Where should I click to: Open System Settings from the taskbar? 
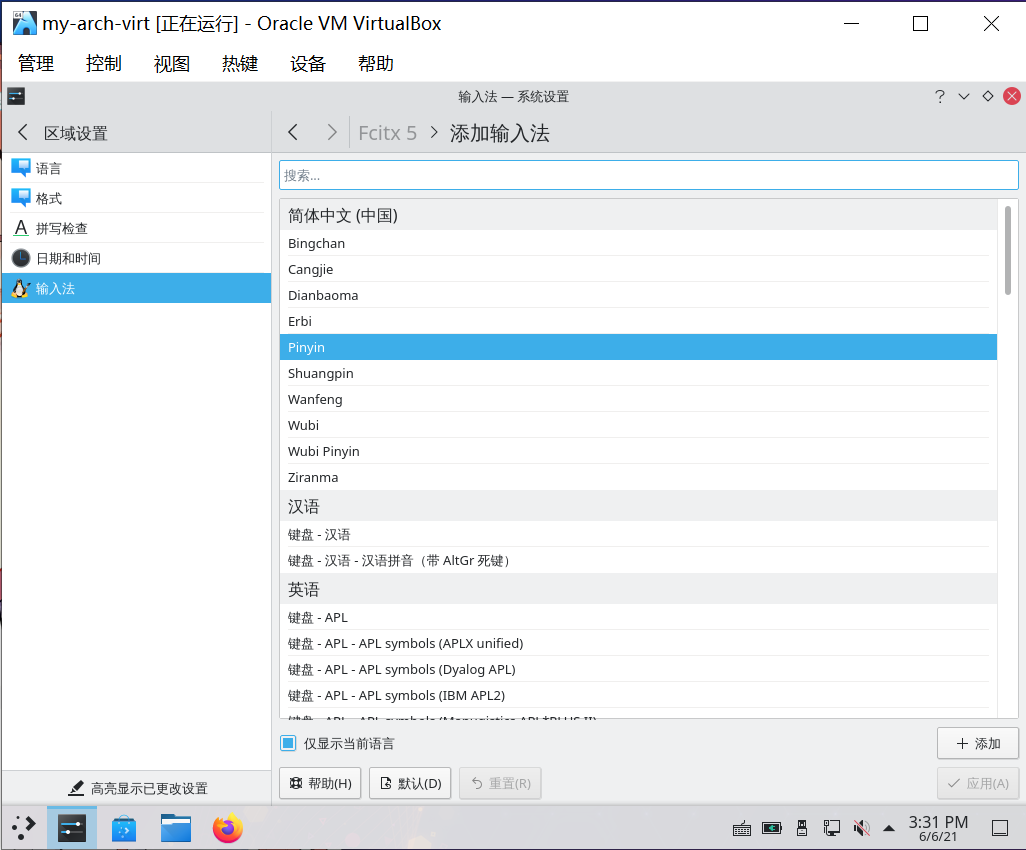click(x=71, y=828)
